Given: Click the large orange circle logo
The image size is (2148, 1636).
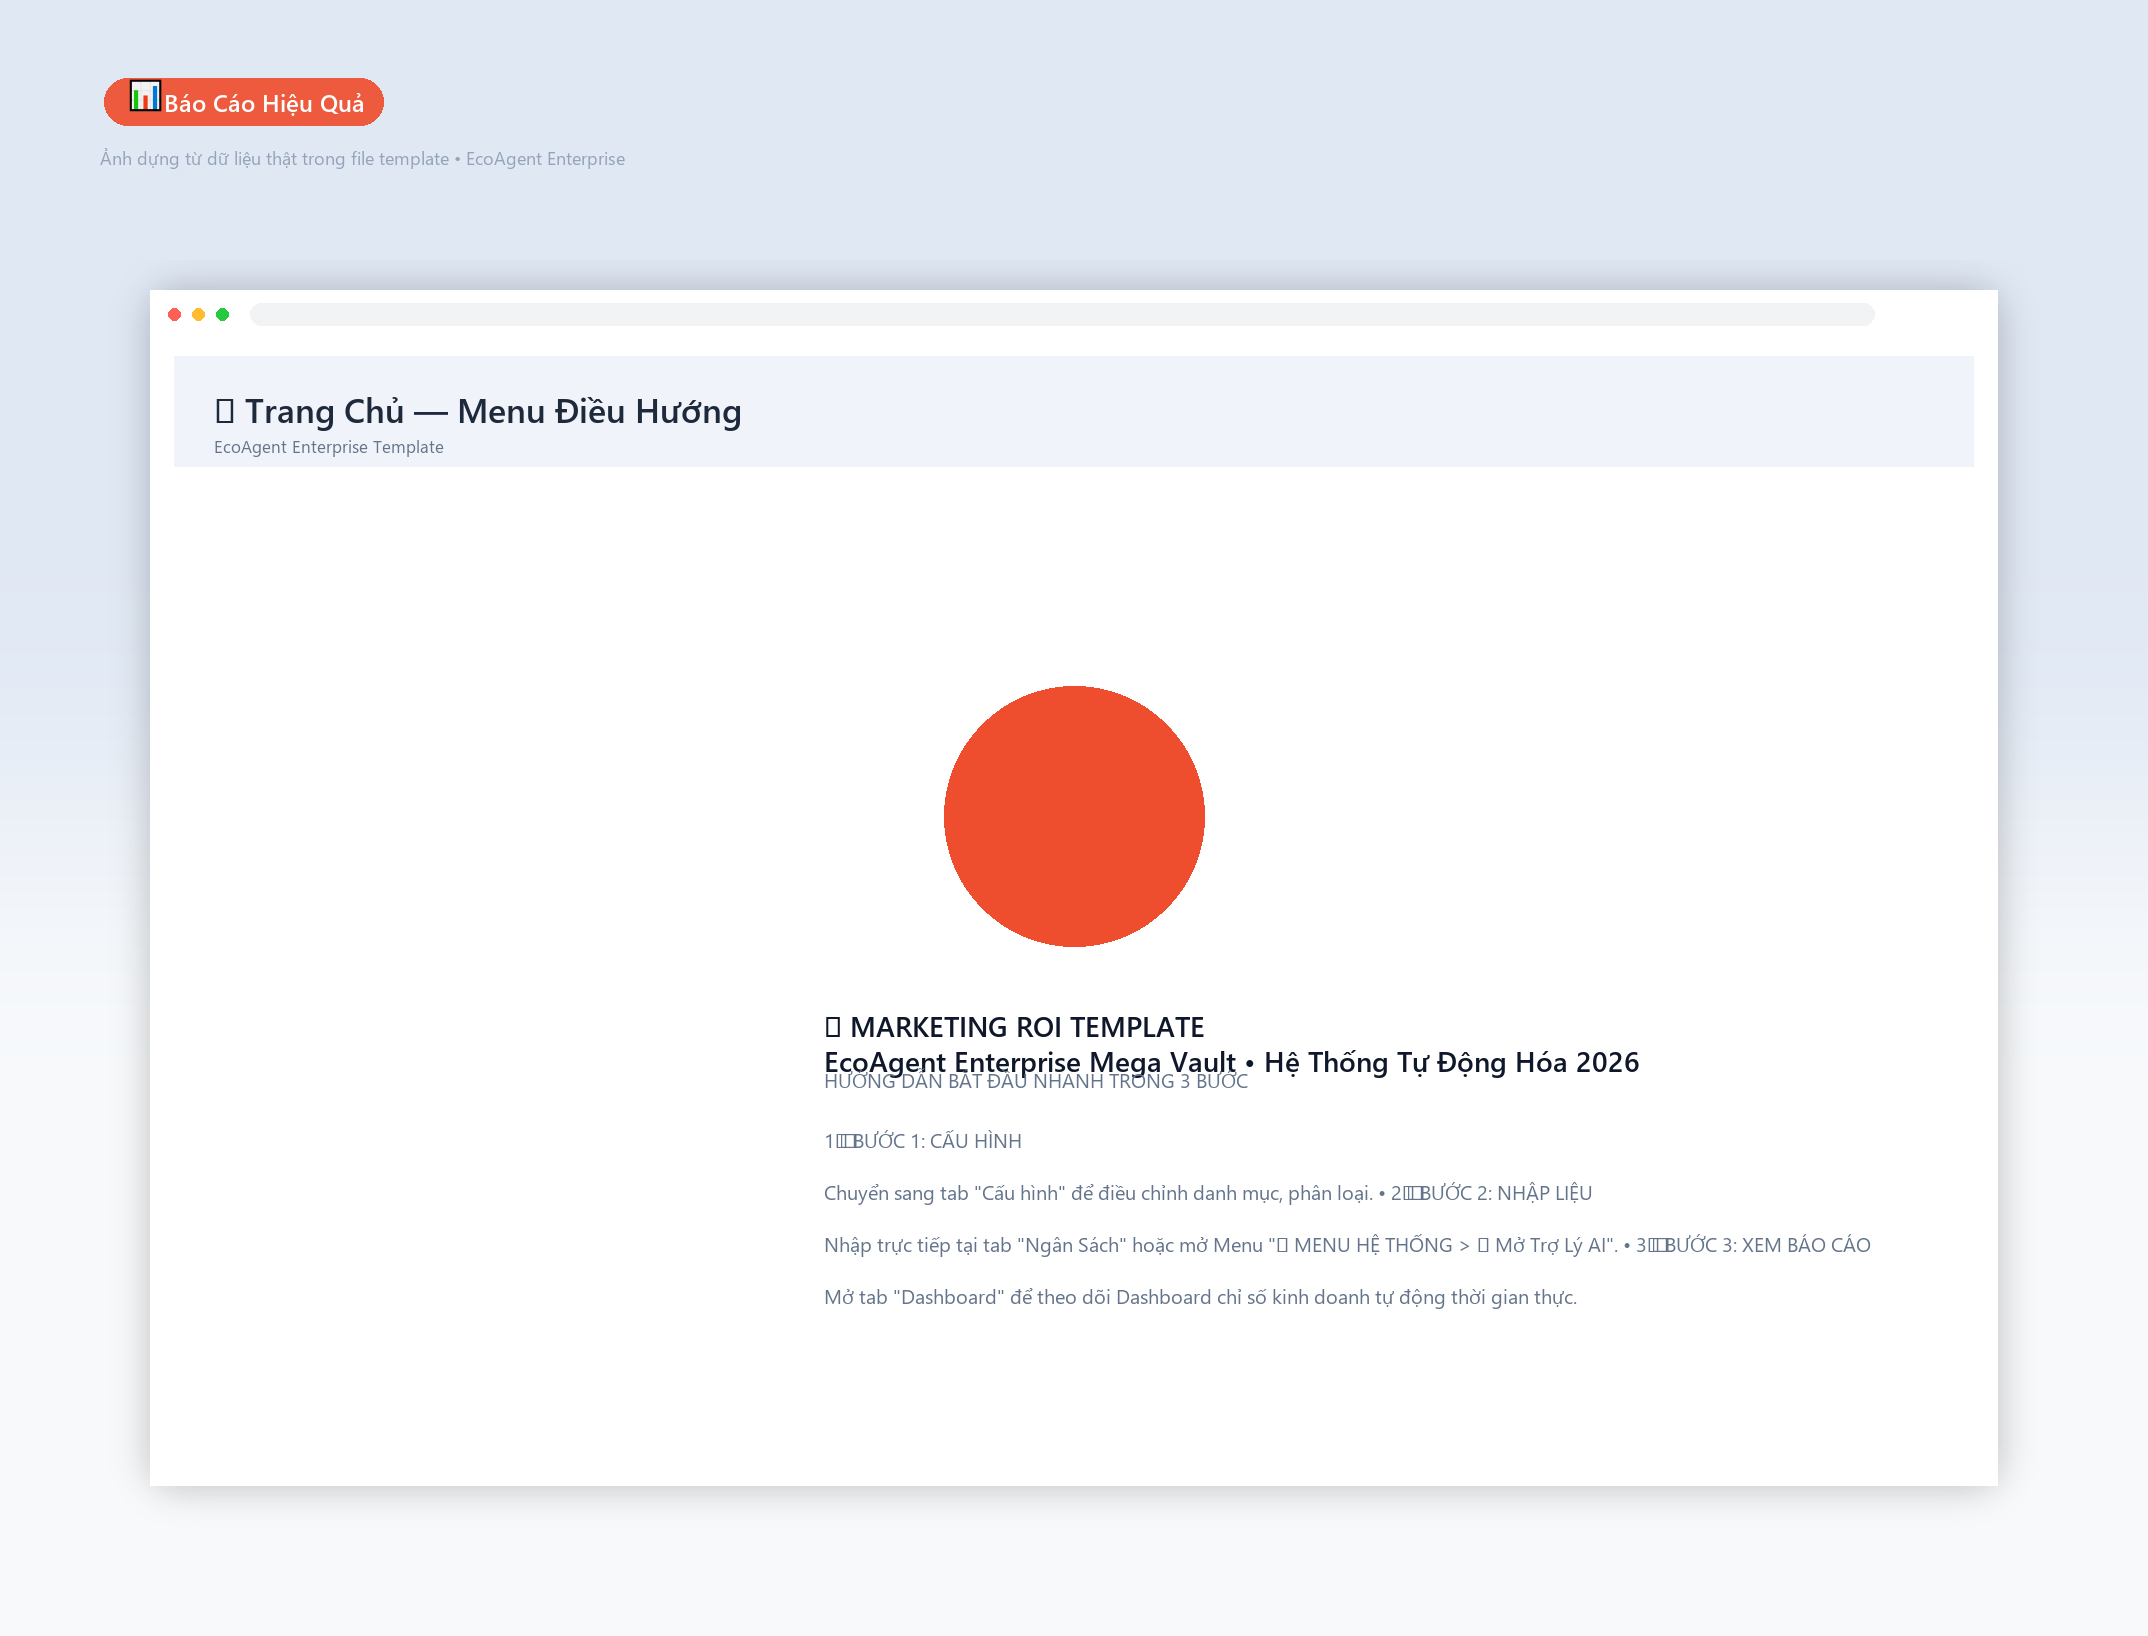Looking at the screenshot, I should coord(1074,816).
